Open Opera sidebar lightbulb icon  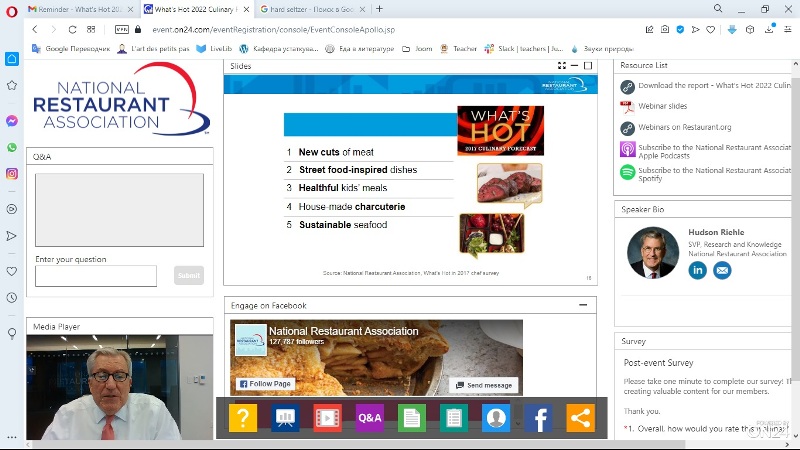tap(12, 333)
